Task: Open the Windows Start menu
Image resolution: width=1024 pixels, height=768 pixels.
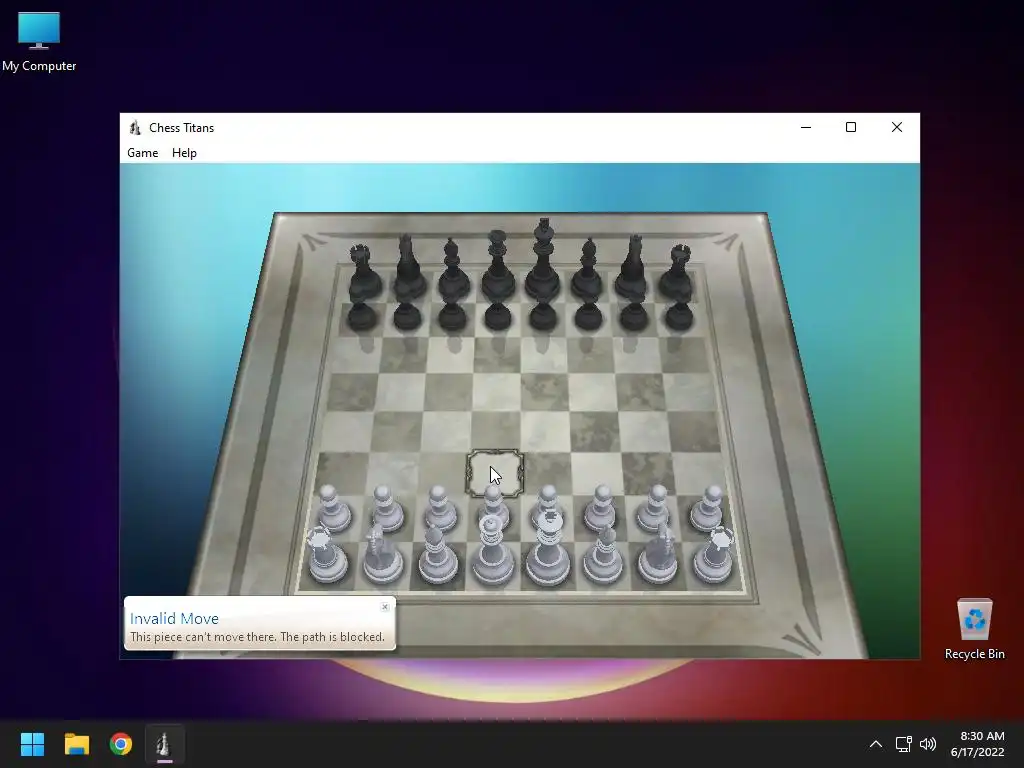Action: pyautogui.click(x=32, y=744)
